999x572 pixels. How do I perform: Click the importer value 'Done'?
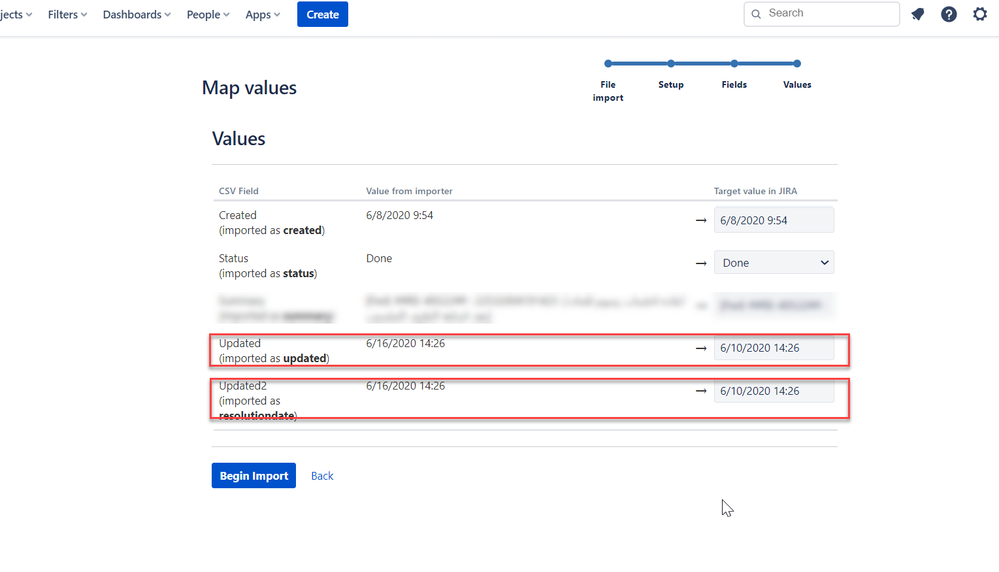(x=379, y=258)
